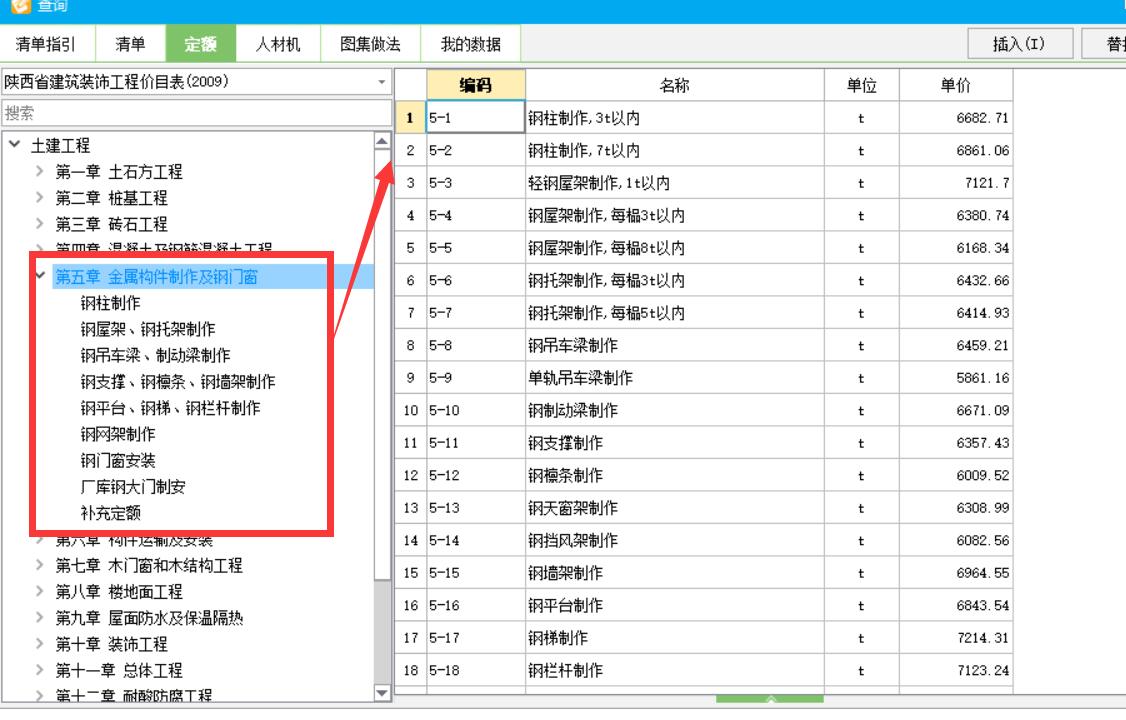
Task: Select 钢网架制作 in the tree
Action: point(118,434)
